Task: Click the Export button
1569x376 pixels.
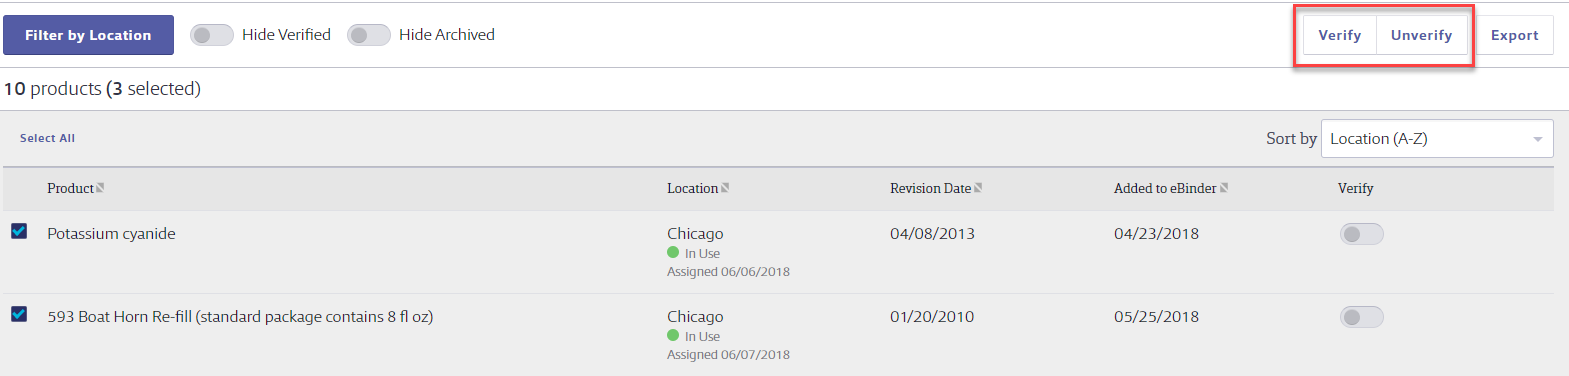Action: (x=1515, y=35)
